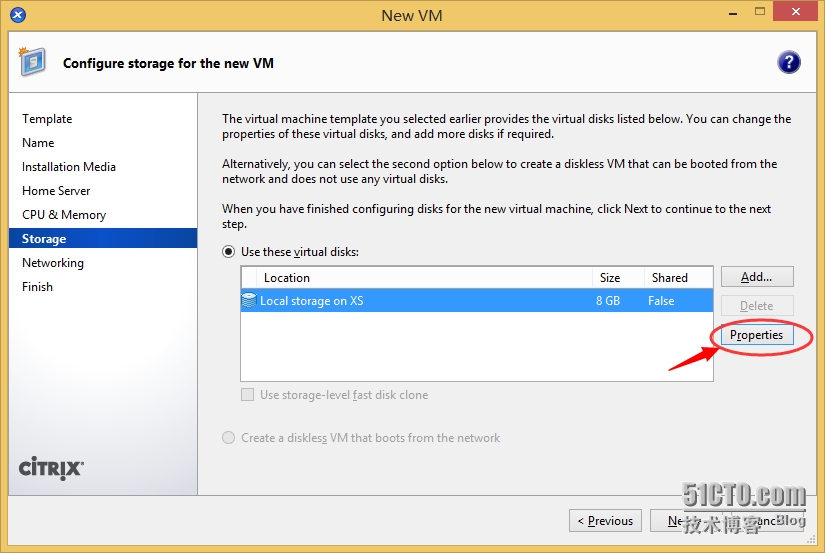Go to the Name step
The width and height of the screenshot is (825, 553).
coord(38,143)
